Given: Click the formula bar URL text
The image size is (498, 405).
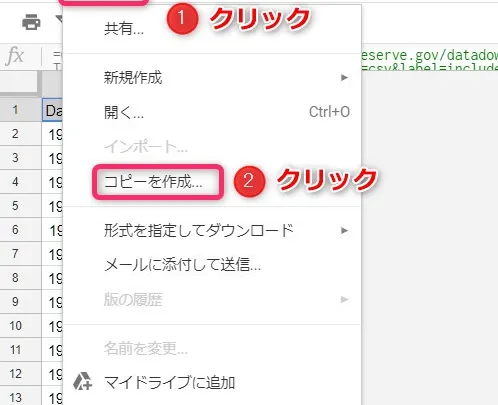Looking at the screenshot, I should 430,59.
